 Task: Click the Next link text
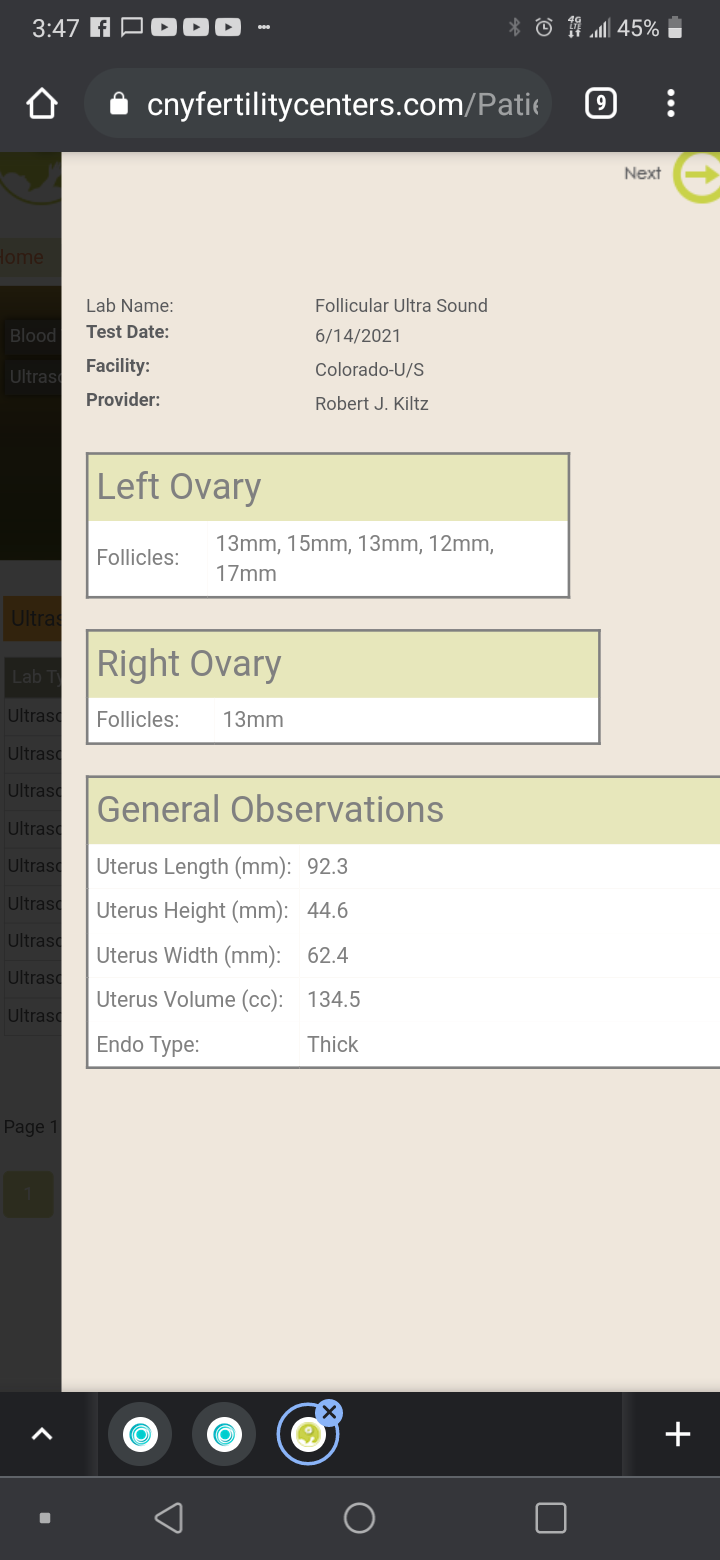click(642, 174)
